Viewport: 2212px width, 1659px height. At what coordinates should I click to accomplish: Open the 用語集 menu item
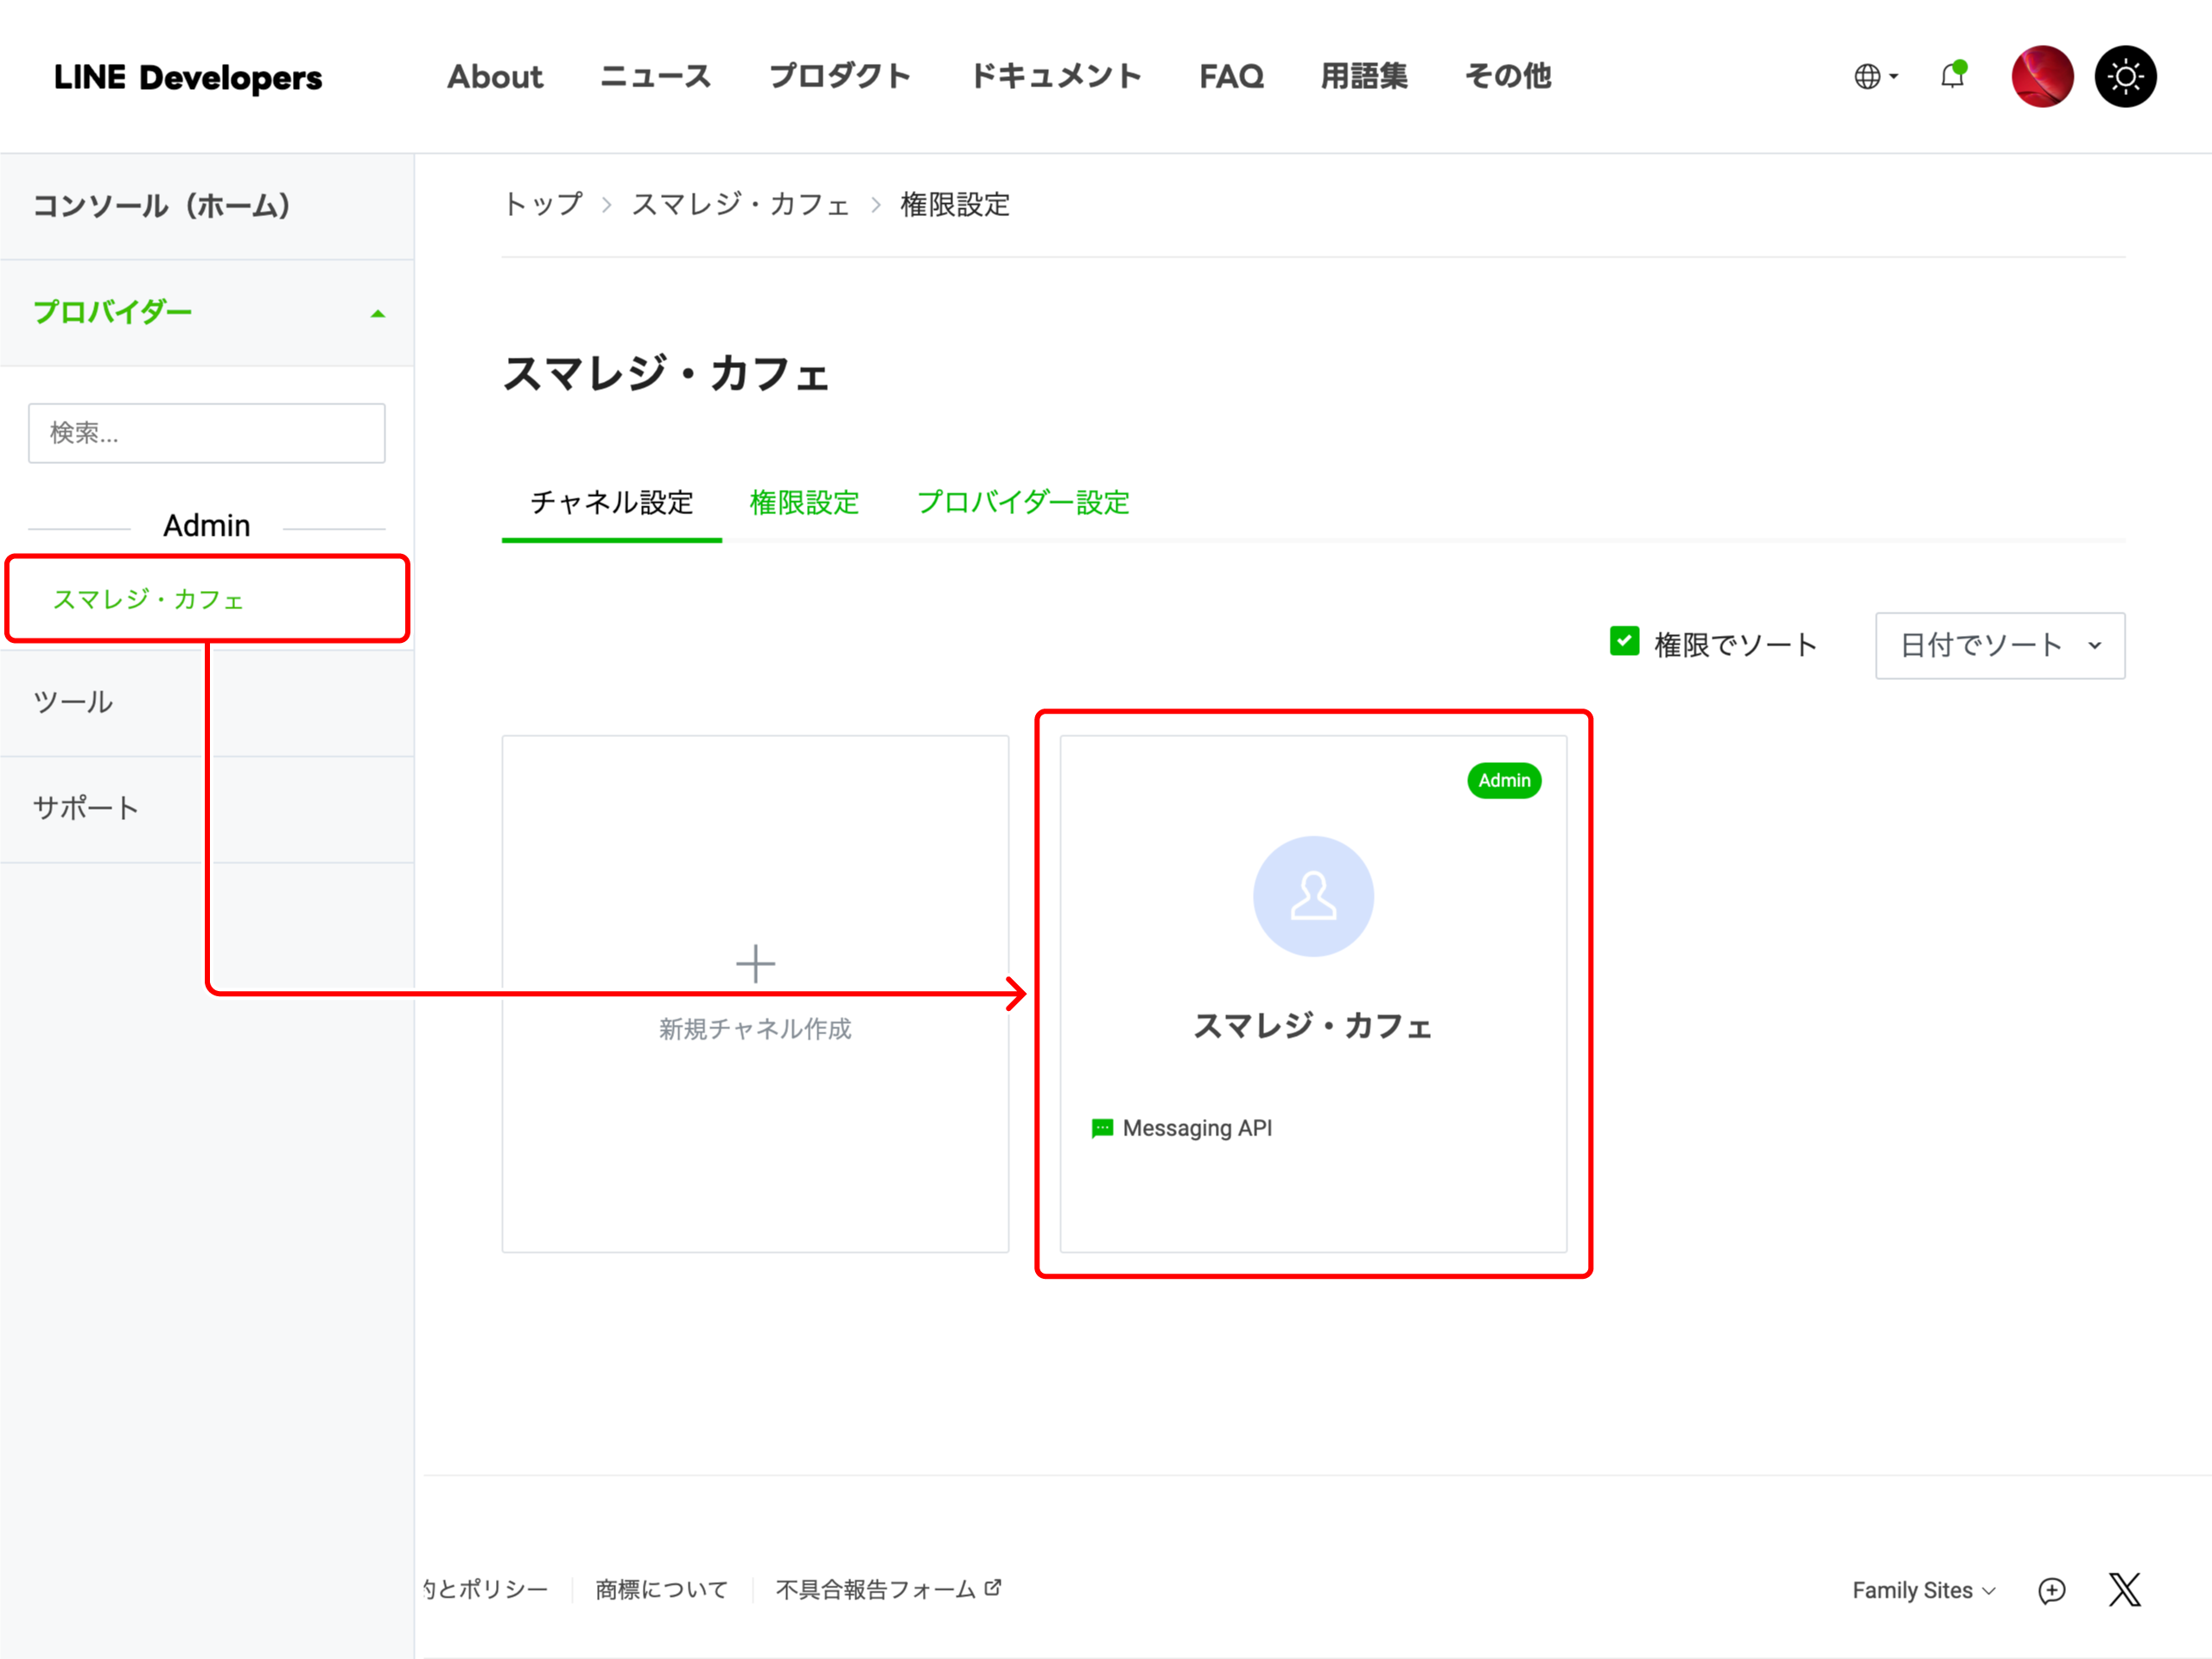1364,76
